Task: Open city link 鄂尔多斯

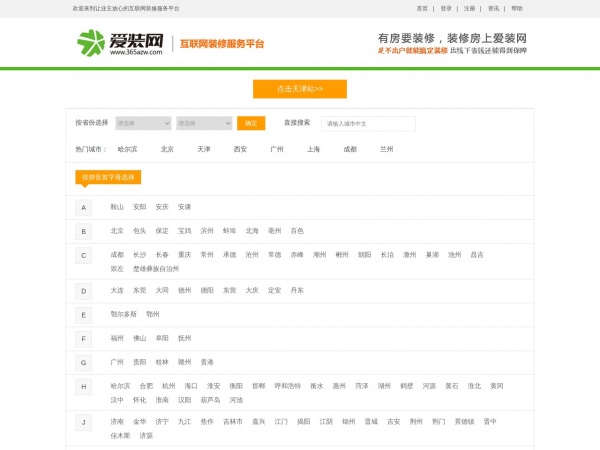Action: (x=123, y=314)
